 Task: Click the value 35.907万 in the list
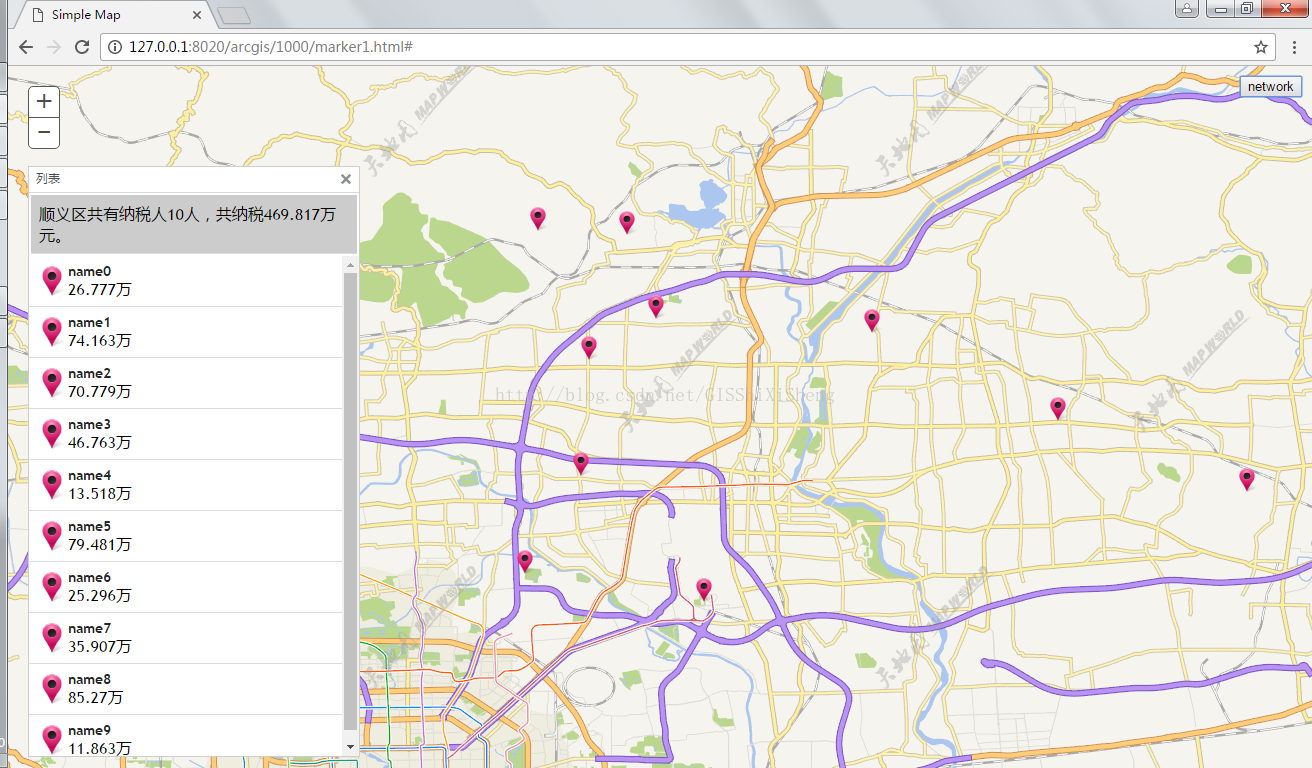(x=100, y=647)
